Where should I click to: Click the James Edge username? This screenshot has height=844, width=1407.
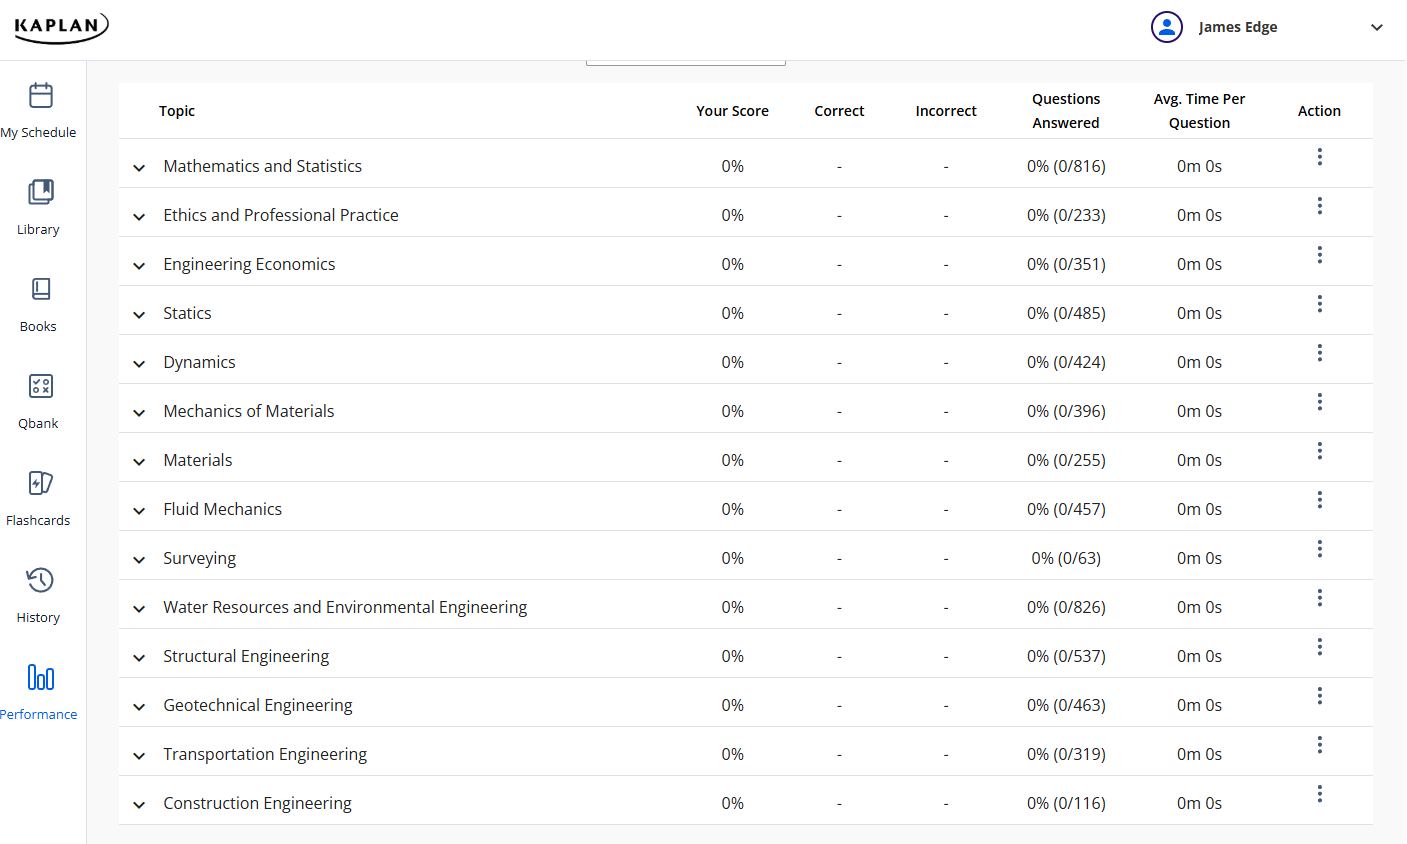pyautogui.click(x=1238, y=27)
